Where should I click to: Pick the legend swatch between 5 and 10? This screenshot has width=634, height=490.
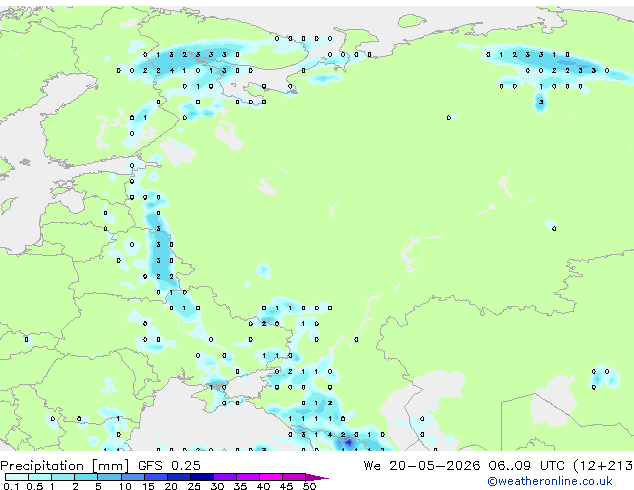point(109,477)
